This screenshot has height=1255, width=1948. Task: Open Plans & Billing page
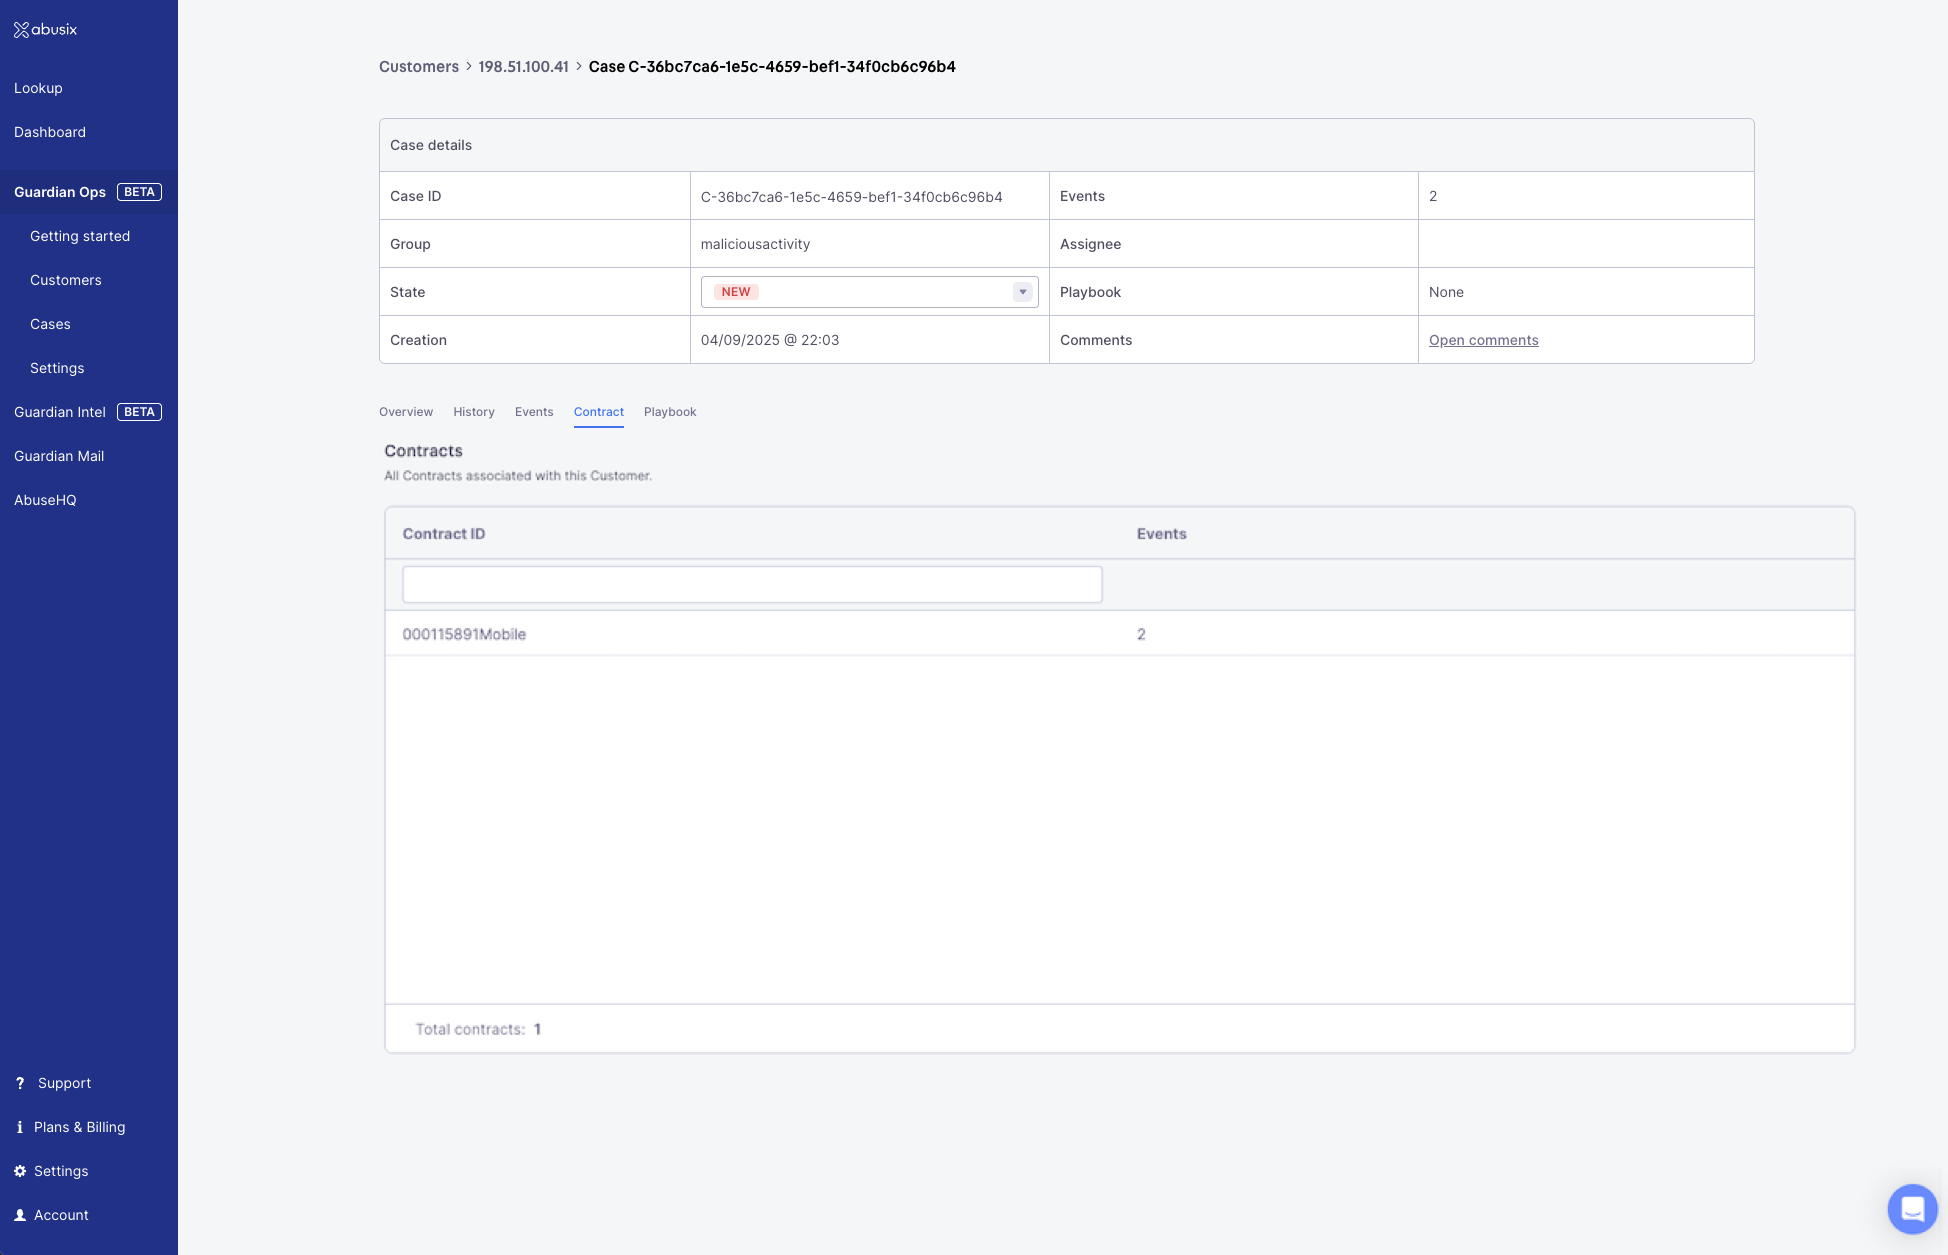80,1127
